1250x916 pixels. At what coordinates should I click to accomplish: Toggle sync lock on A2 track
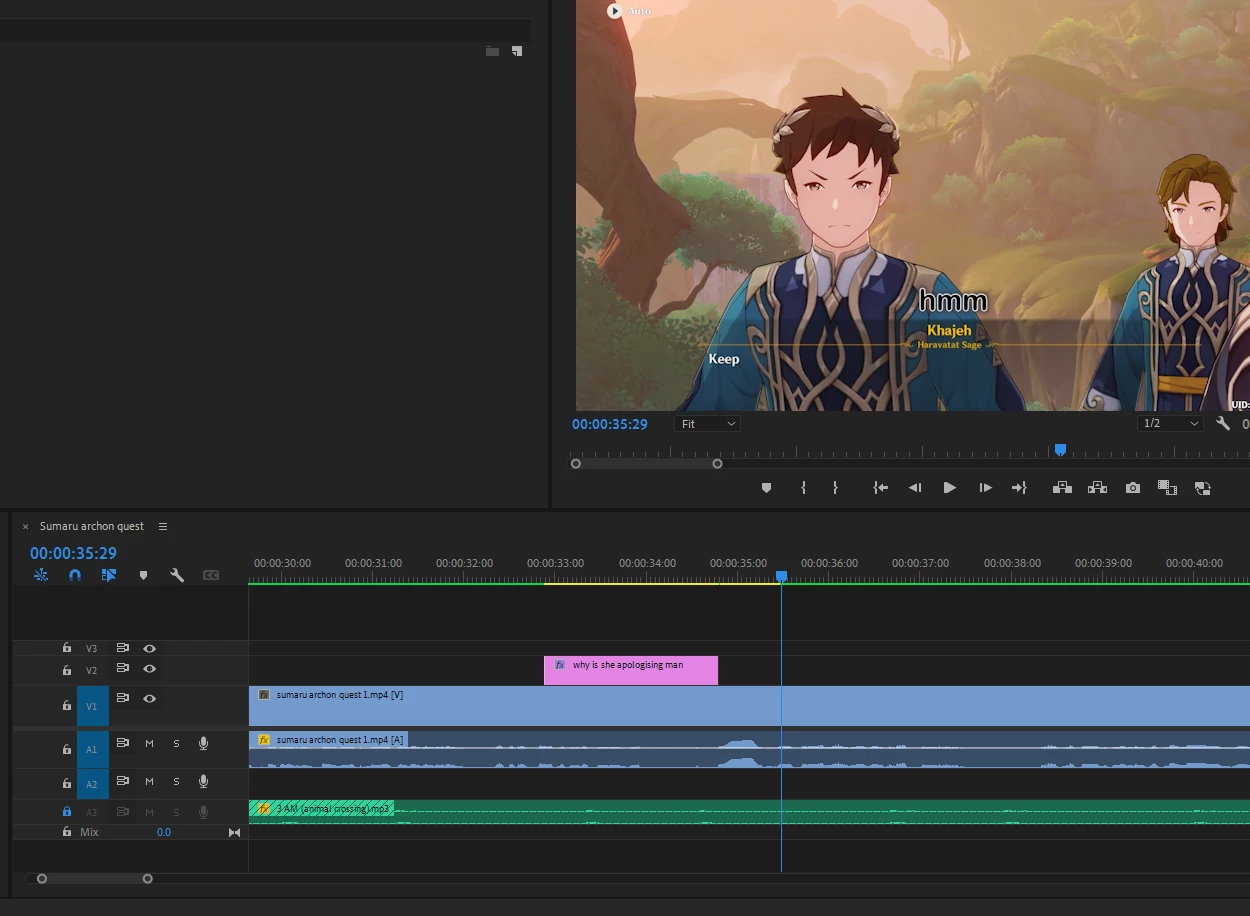point(123,781)
